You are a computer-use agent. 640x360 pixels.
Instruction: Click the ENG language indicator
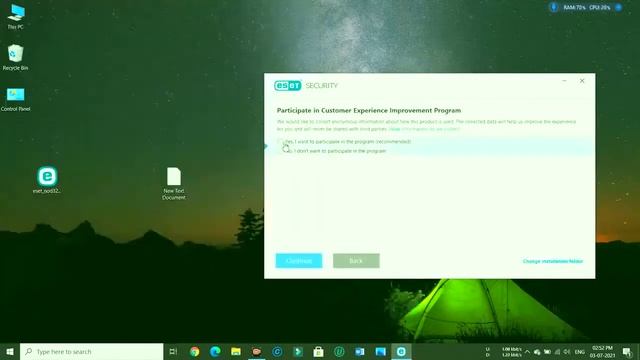click(580, 352)
